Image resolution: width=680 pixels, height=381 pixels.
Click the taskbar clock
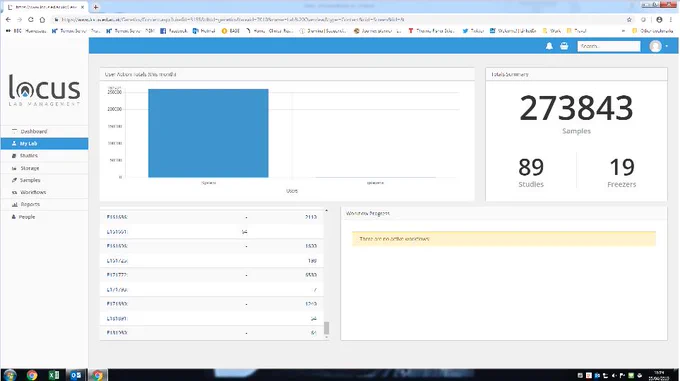(659, 375)
